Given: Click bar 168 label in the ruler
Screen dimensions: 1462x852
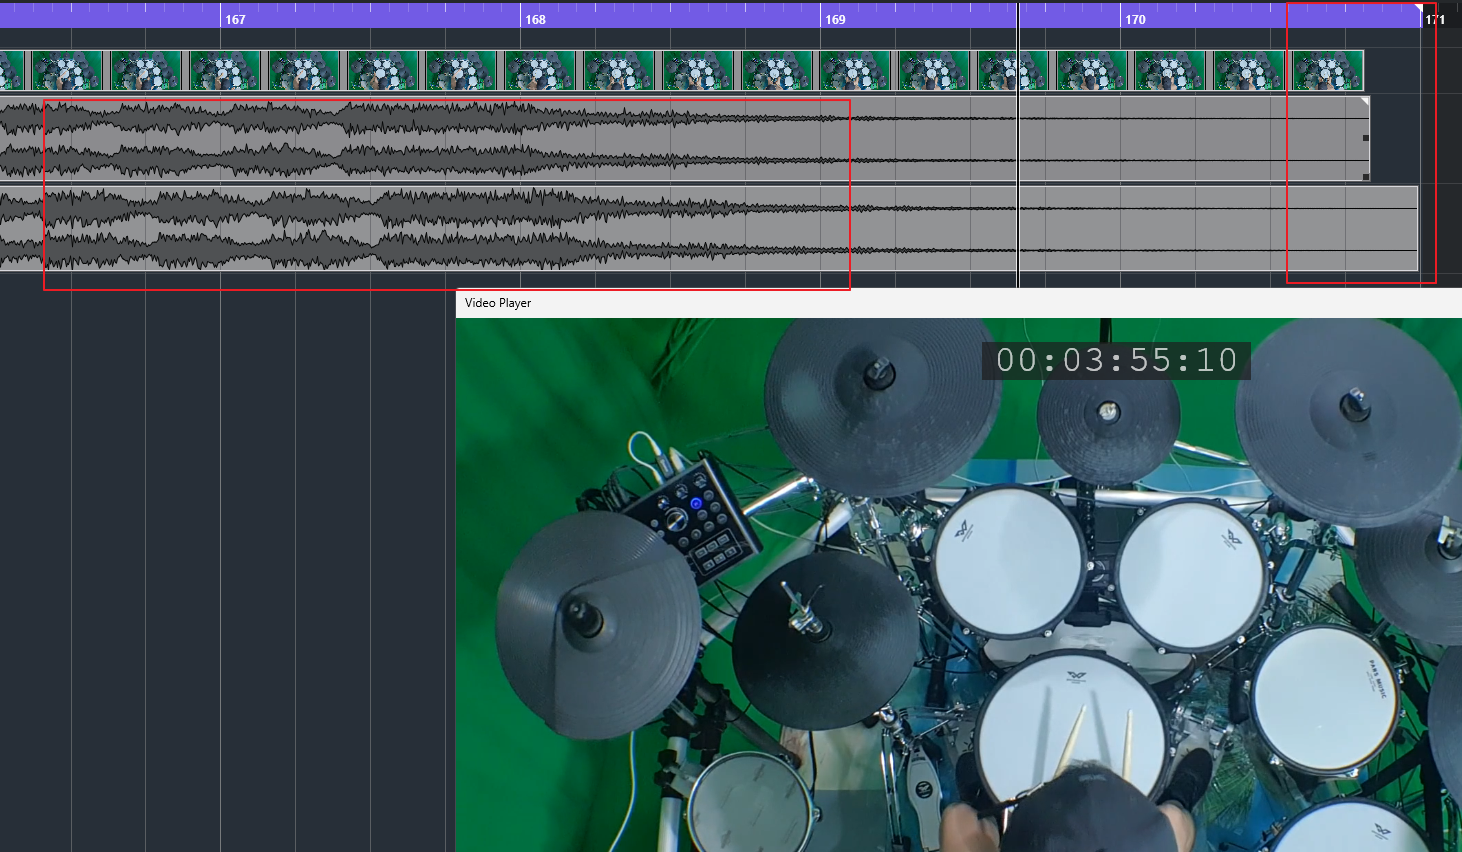Looking at the screenshot, I should 536,19.
